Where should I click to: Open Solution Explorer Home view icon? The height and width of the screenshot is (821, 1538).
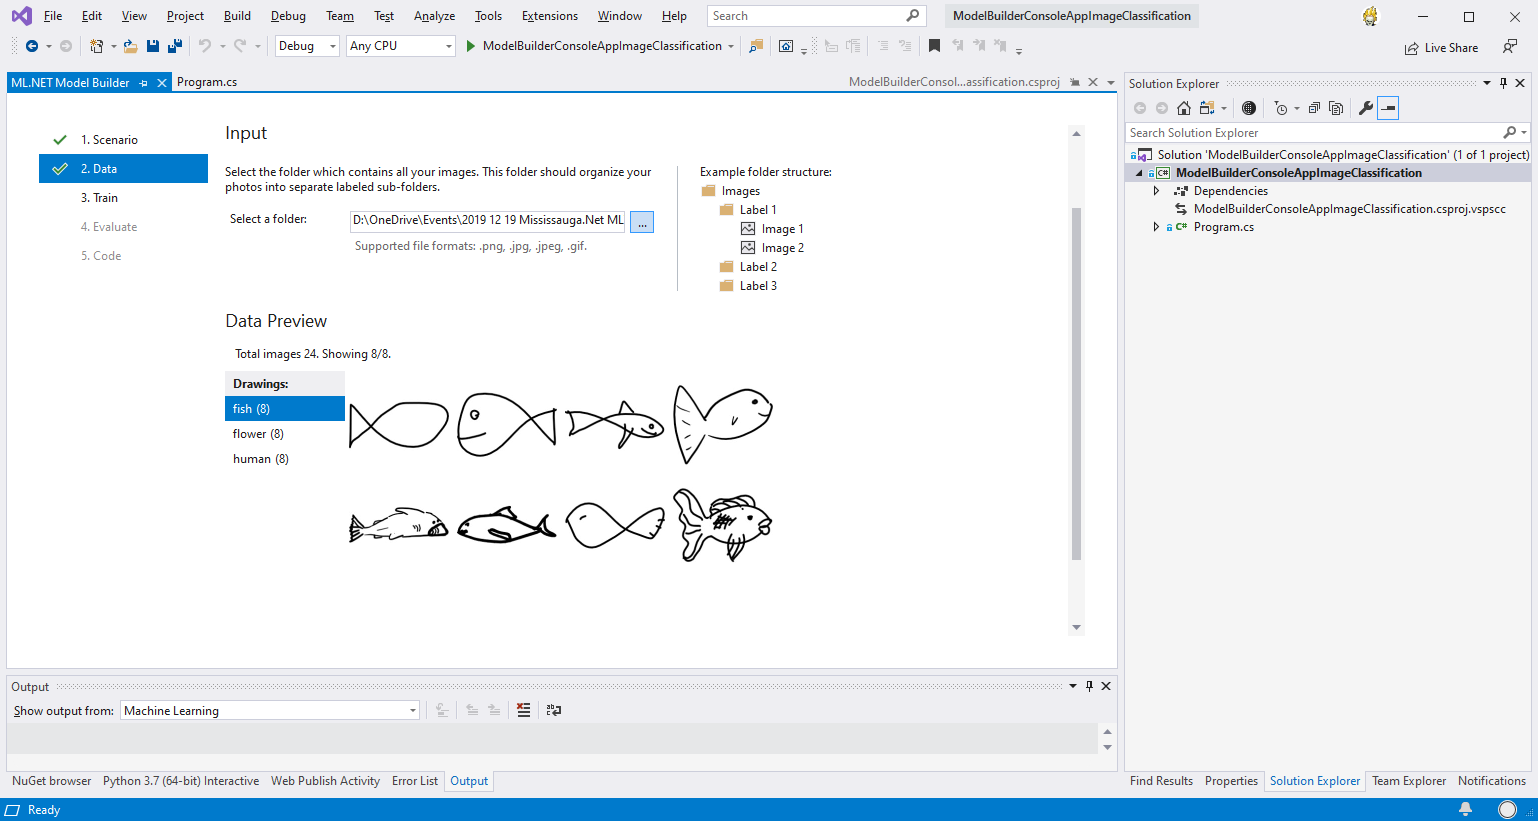pyautogui.click(x=1184, y=108)
